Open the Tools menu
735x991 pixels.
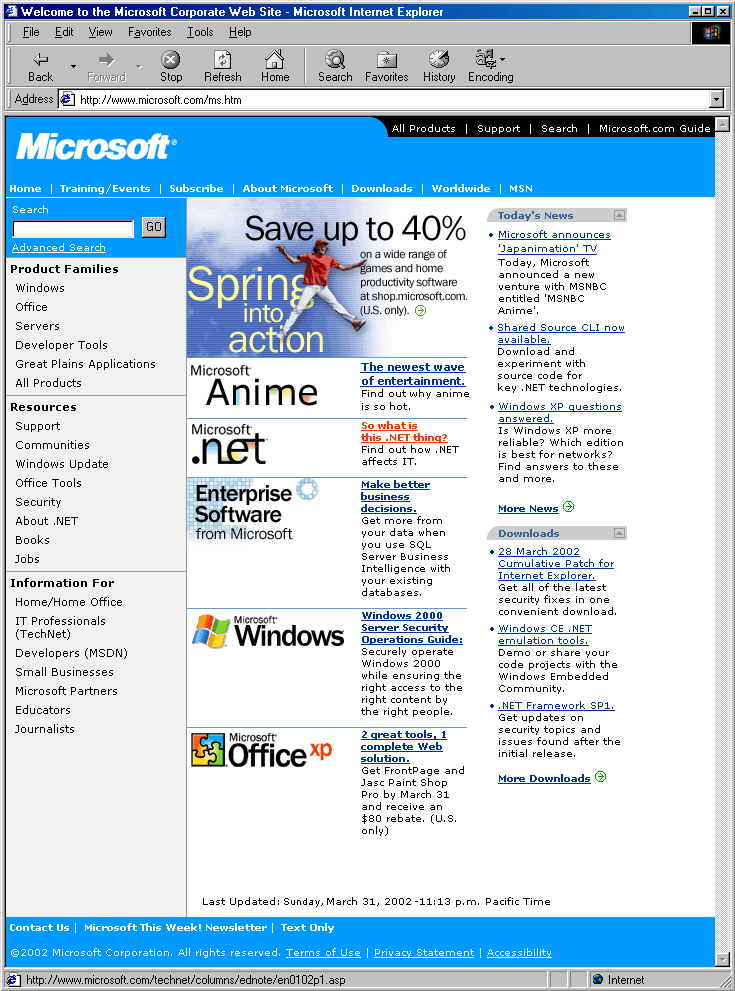tap(200, 32)
